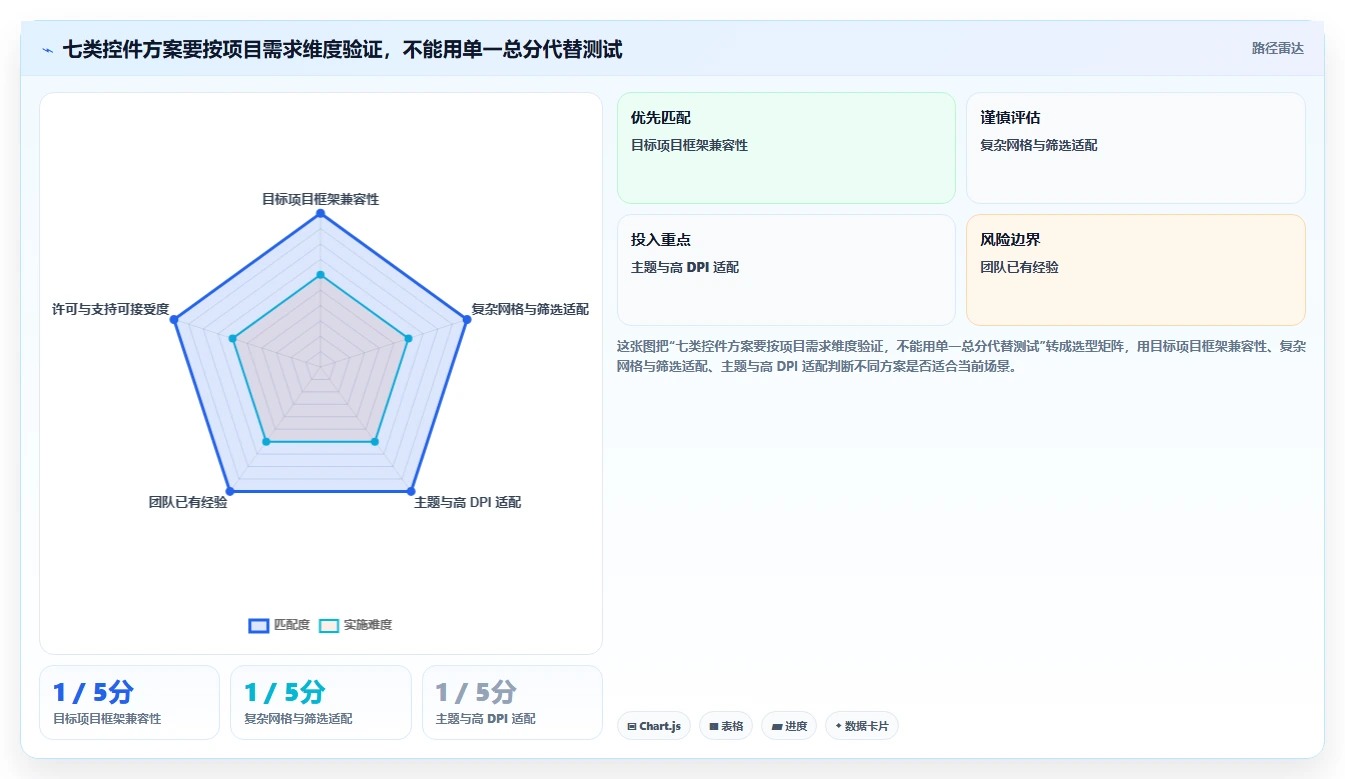Click the teal 实施难度 legend color box
1345x779 pixels.
coord(329,625)
